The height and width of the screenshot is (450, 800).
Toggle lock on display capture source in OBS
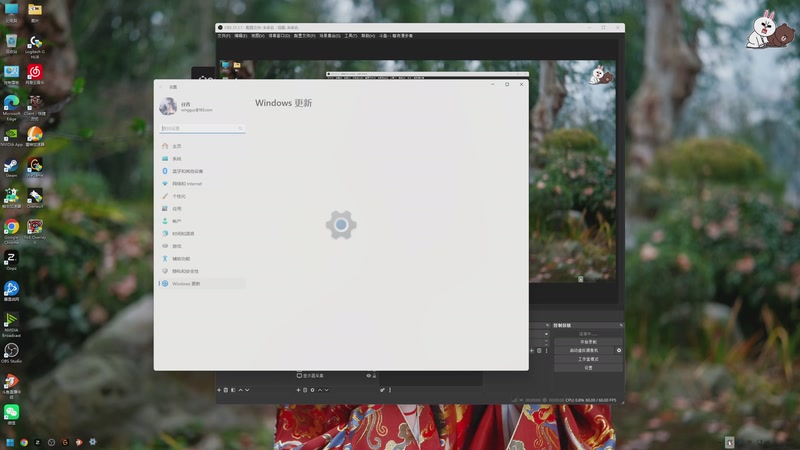(374, 376)
